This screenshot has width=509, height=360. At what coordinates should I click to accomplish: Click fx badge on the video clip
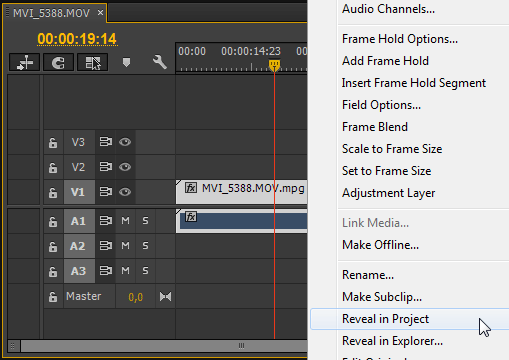pyautogui.click(x=191, y=188)
